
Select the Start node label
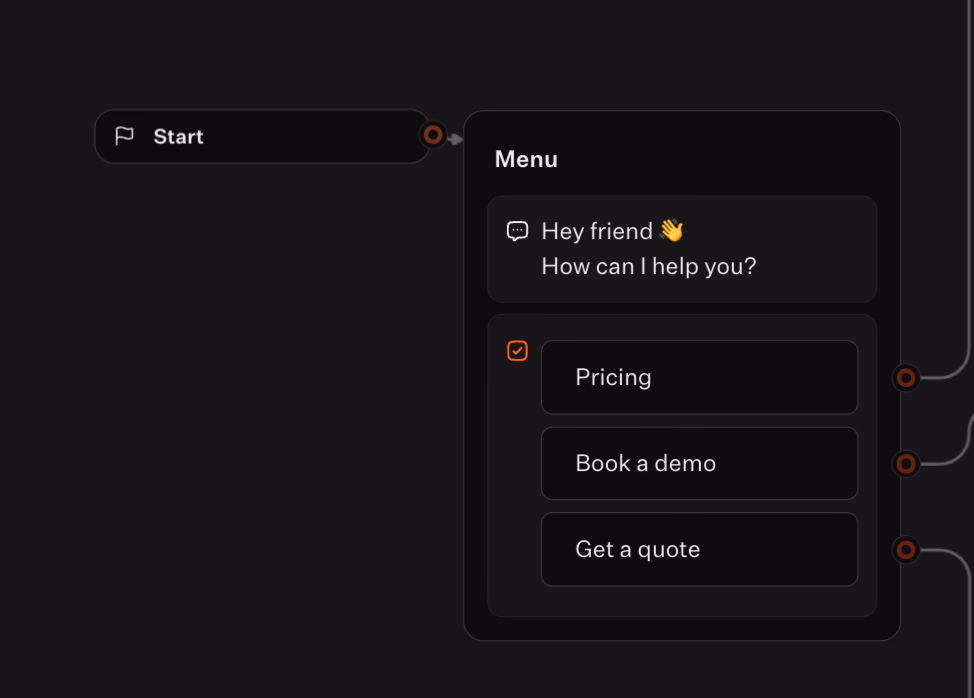179,136
